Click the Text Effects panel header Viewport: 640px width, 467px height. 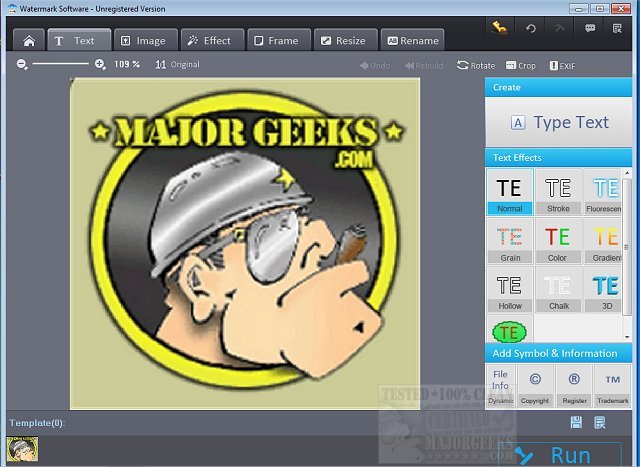pos(558,158)
